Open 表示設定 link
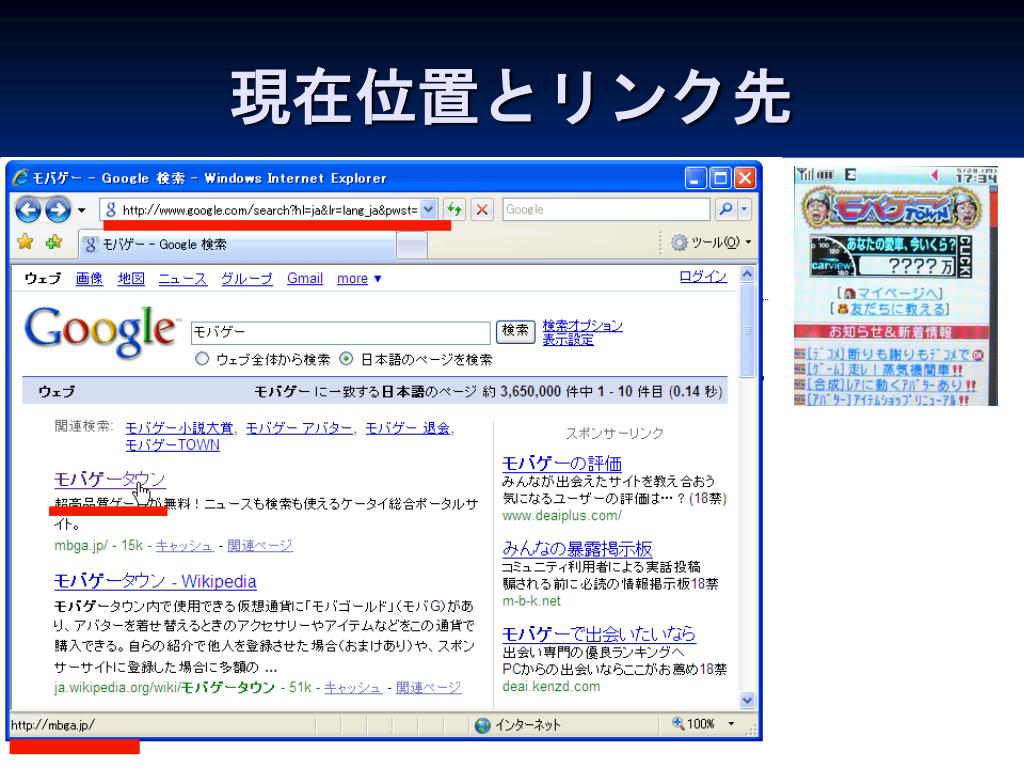The width and height of the screenshot is (1024, 768). pos(568,340)
